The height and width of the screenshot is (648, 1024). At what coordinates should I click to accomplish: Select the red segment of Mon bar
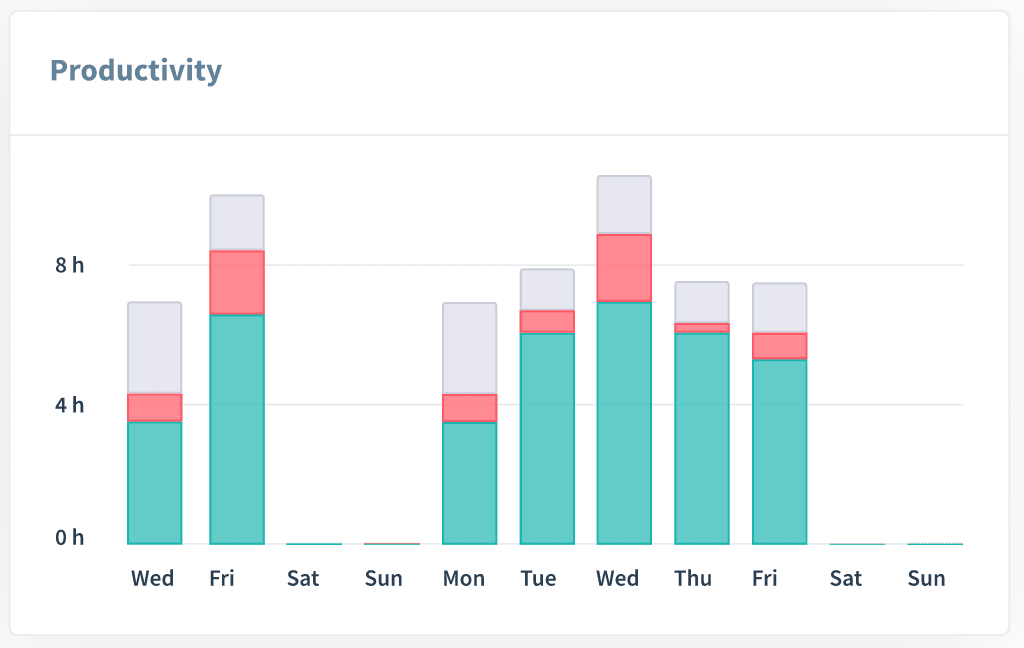(469, 408)
